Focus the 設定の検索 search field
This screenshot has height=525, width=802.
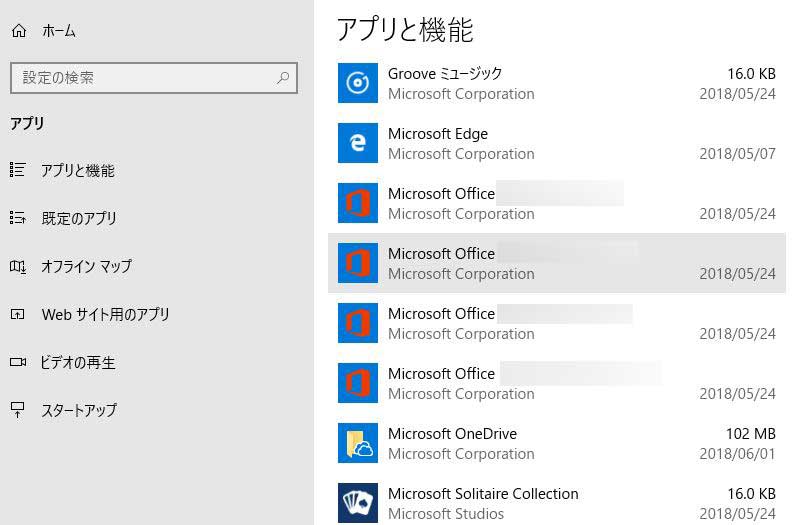click(x=140, y=78)
